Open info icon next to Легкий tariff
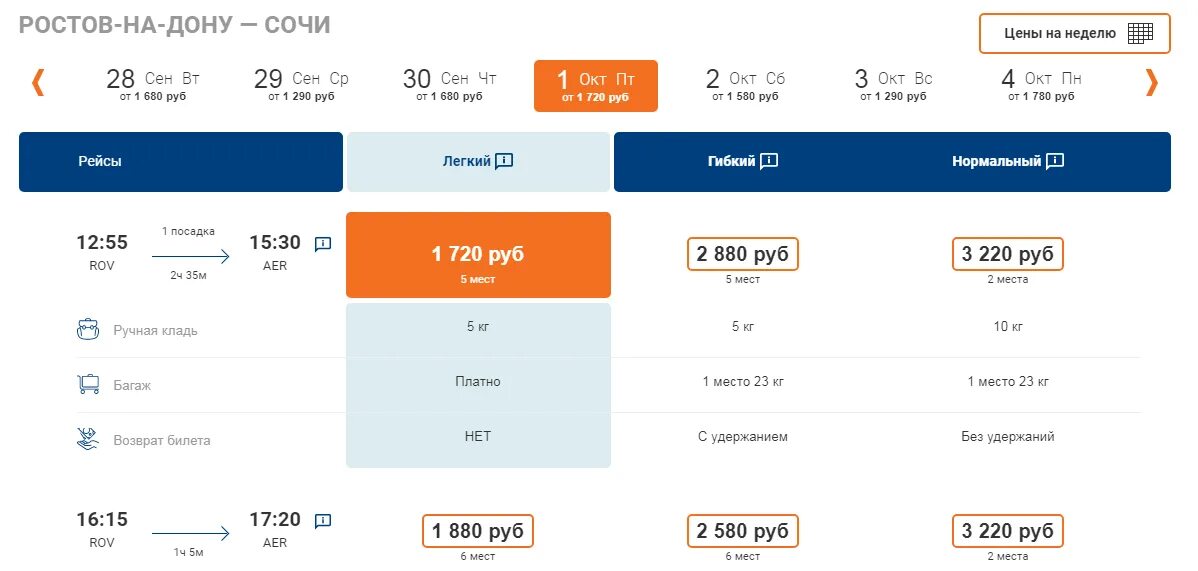Image resolution: width=1198 pixels, height=571 pixels. (x=504, y=161)
